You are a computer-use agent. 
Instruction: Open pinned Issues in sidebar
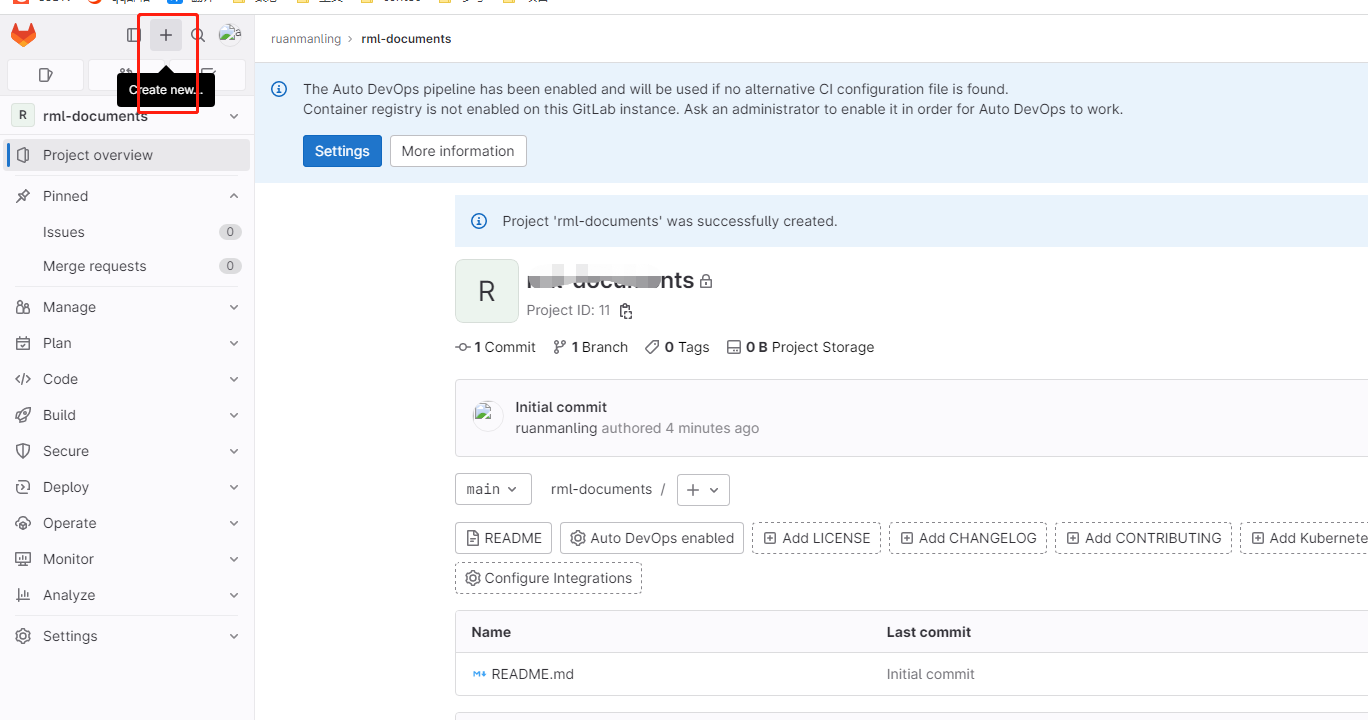127,232
